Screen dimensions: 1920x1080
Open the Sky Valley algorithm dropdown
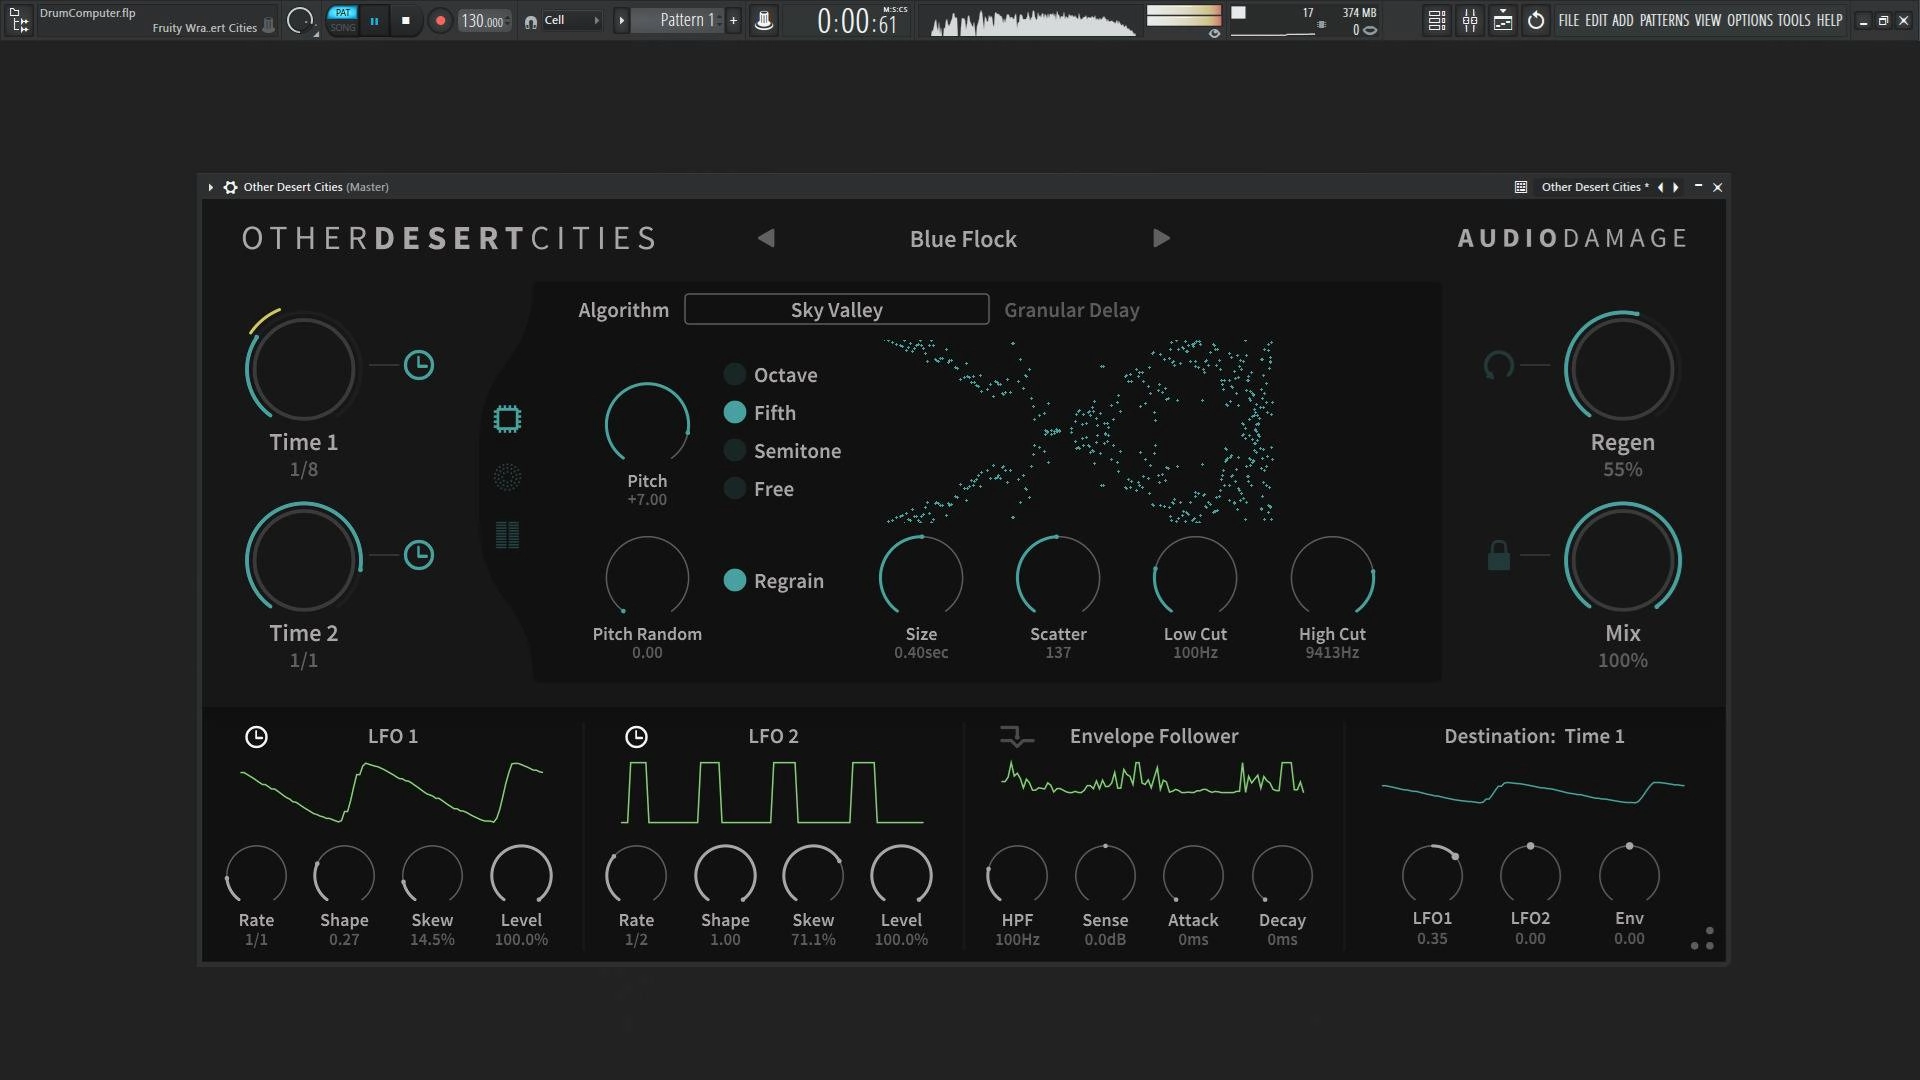[837, 310]
